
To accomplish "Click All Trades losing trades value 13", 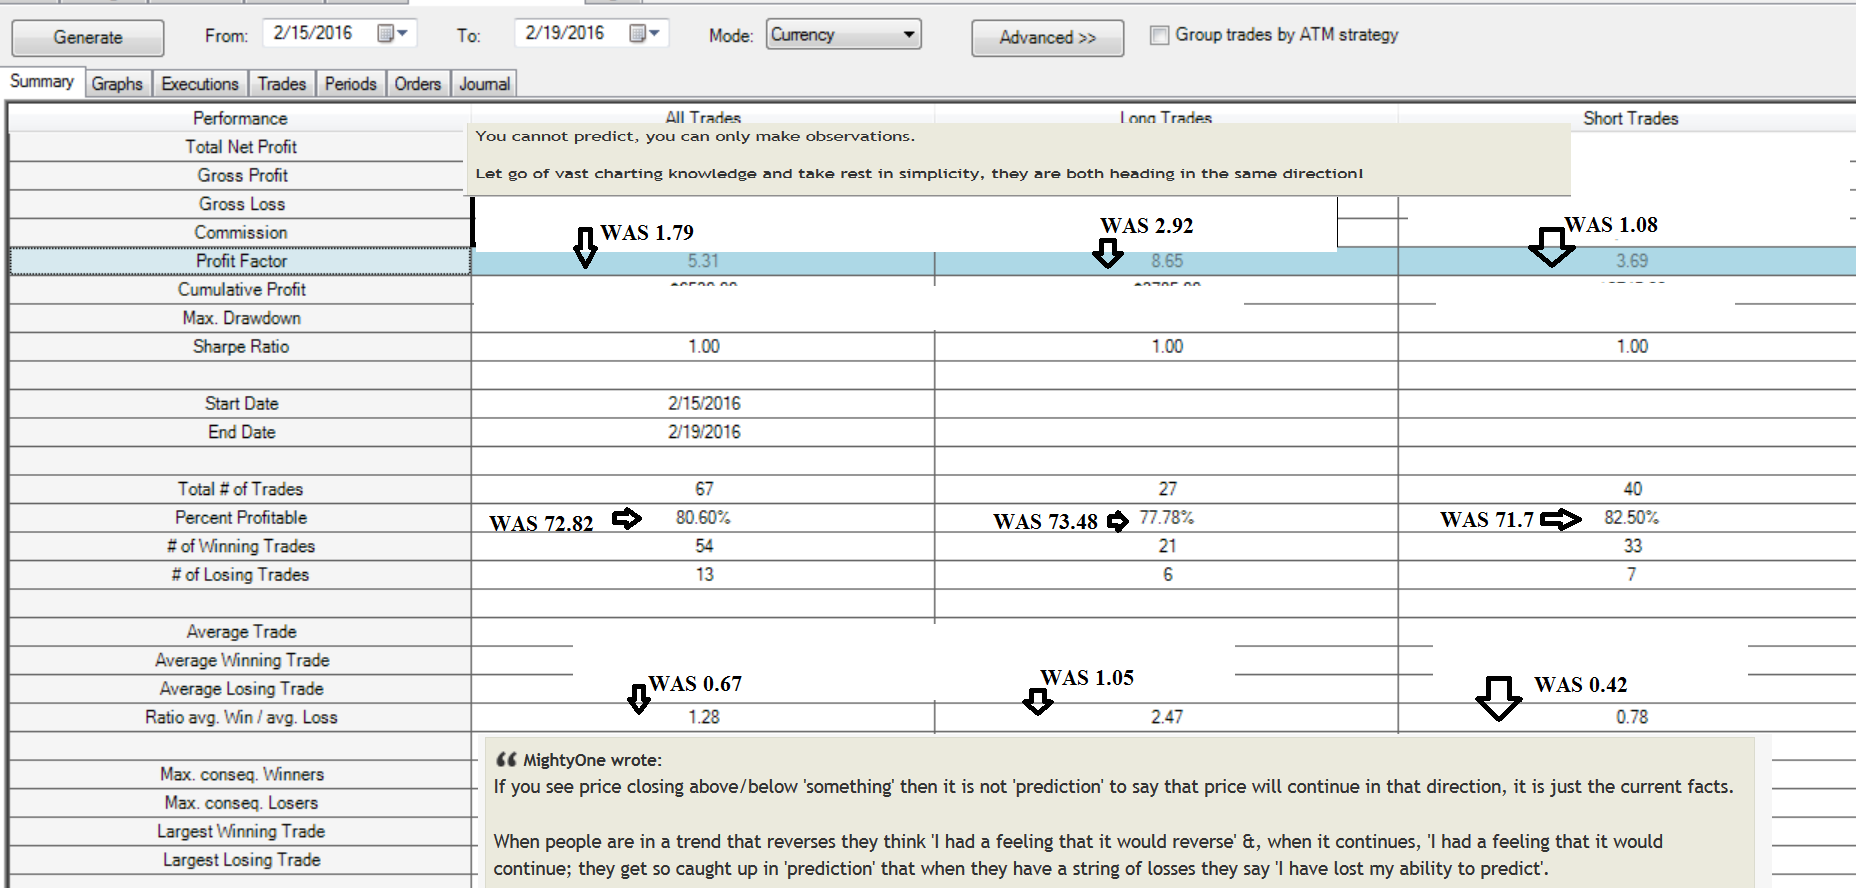I will click(x=704, y=574).
